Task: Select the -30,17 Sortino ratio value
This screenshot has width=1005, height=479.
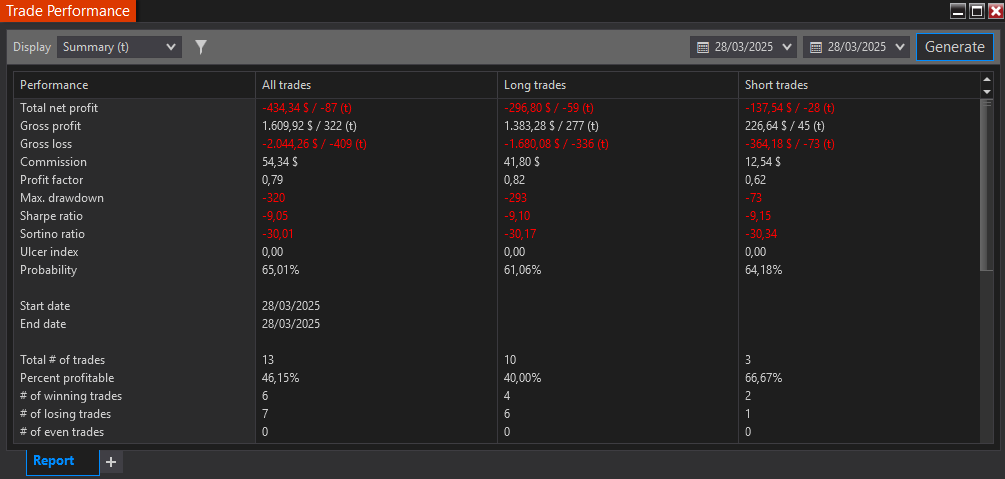Action: (520, 234)
